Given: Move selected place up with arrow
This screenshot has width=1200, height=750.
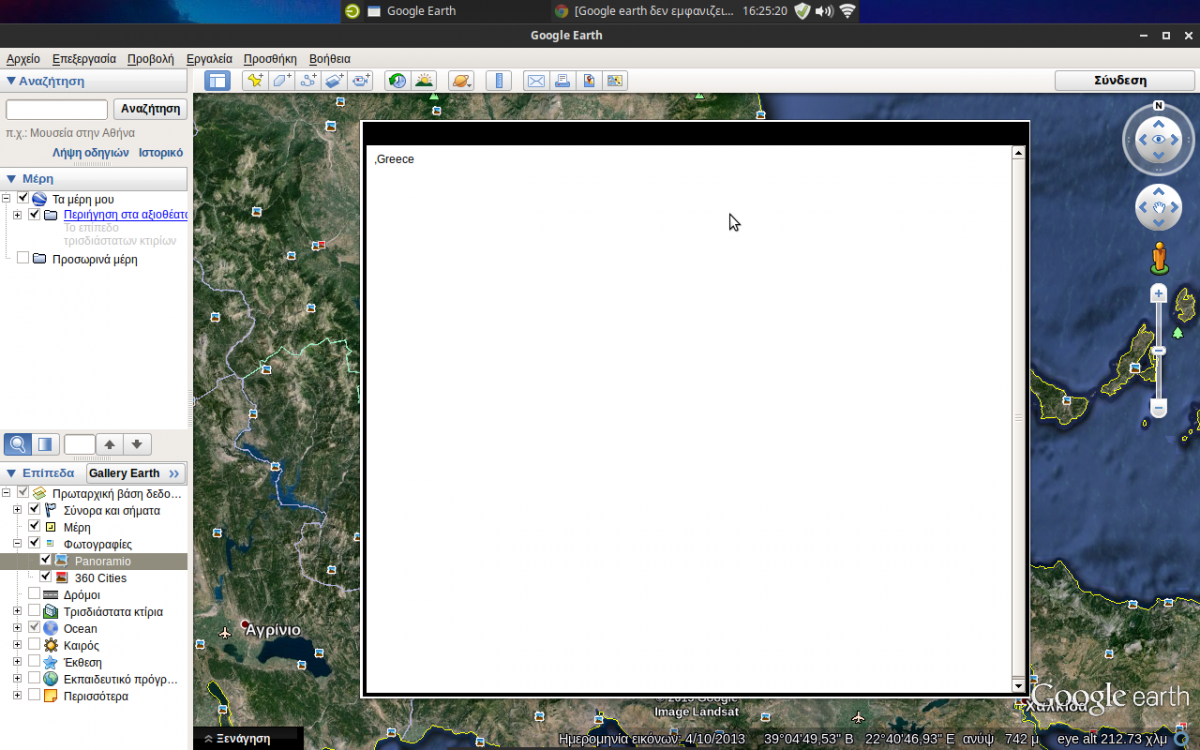Looking at the screenshot, I should (x=110, y=444).
